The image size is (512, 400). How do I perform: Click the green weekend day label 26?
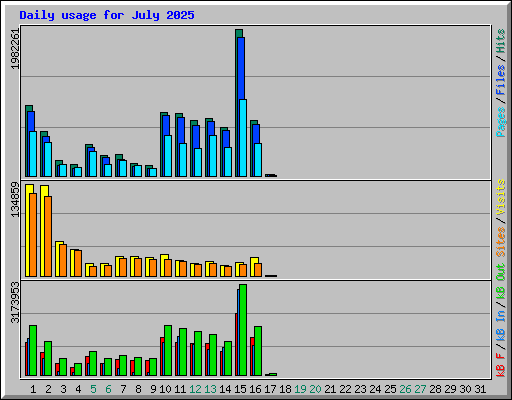click(405, 389)
